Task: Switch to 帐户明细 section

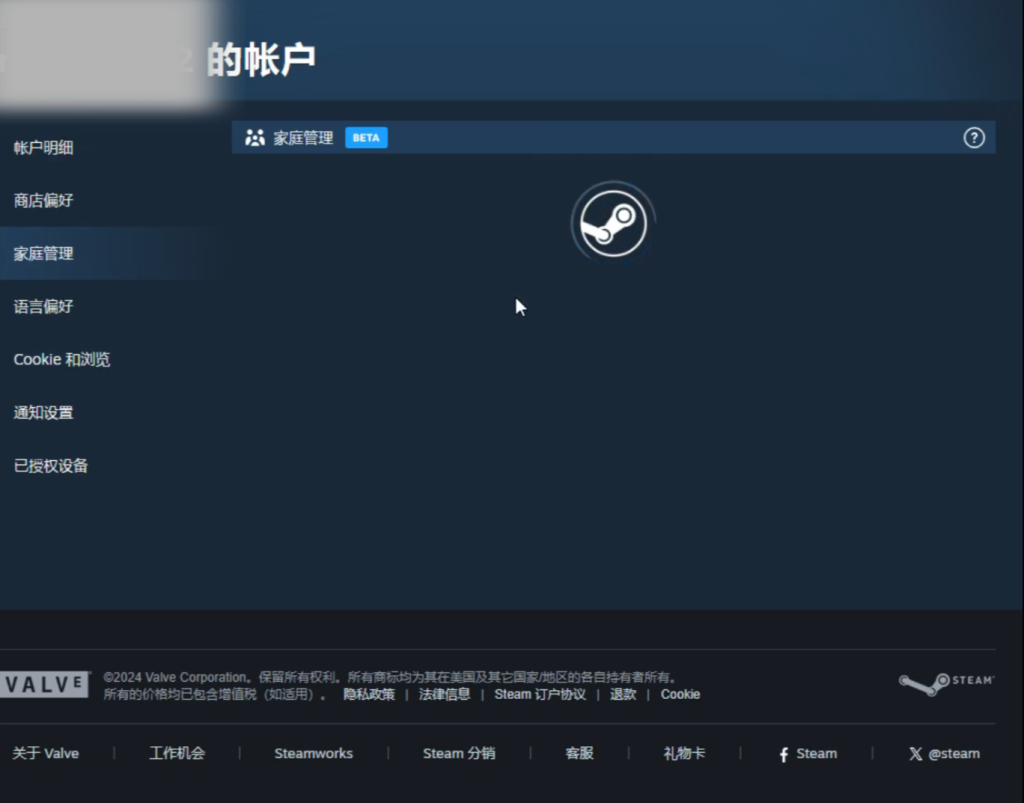Action: [43, 147]
